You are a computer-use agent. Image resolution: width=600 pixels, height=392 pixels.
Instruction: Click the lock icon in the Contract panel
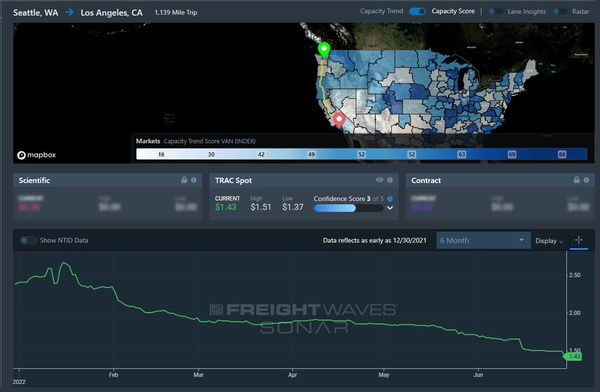[x=577, y=180]
